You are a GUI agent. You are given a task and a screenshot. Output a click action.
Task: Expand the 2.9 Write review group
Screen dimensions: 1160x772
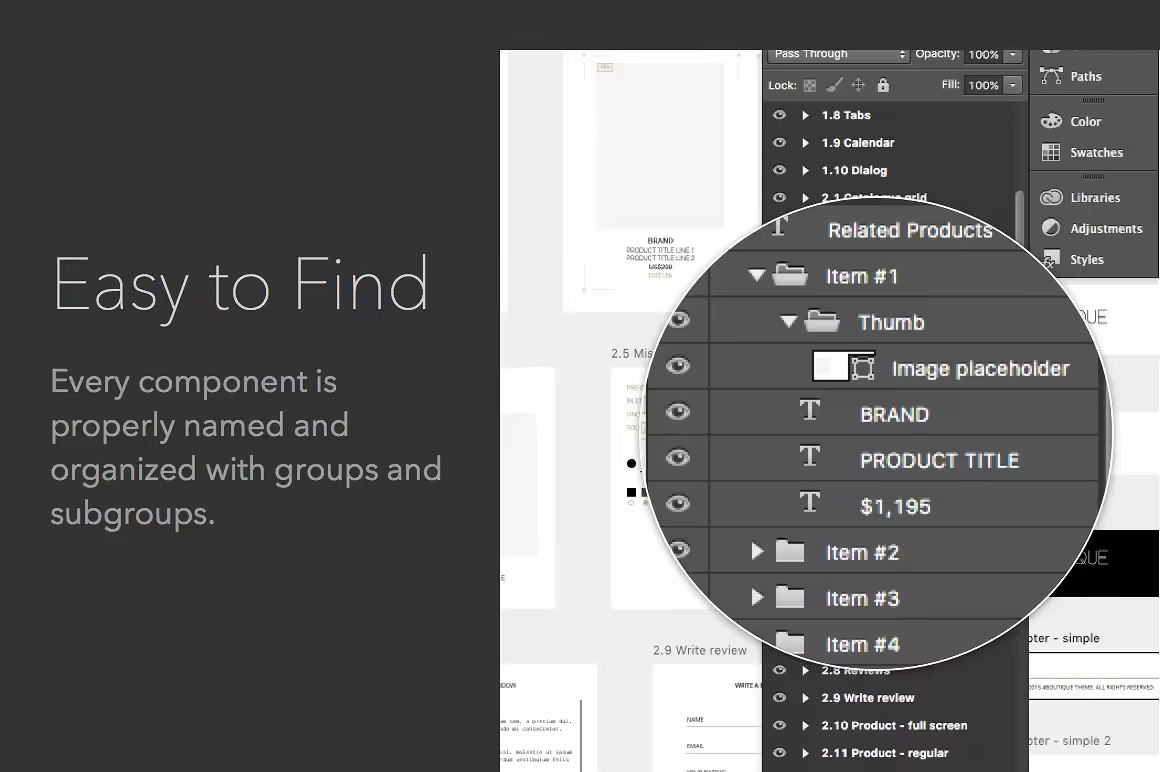tap(806, 697)
